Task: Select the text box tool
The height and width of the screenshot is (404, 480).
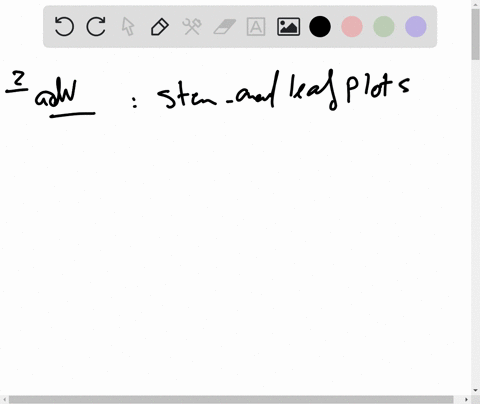Action: [x=256, y=27]
